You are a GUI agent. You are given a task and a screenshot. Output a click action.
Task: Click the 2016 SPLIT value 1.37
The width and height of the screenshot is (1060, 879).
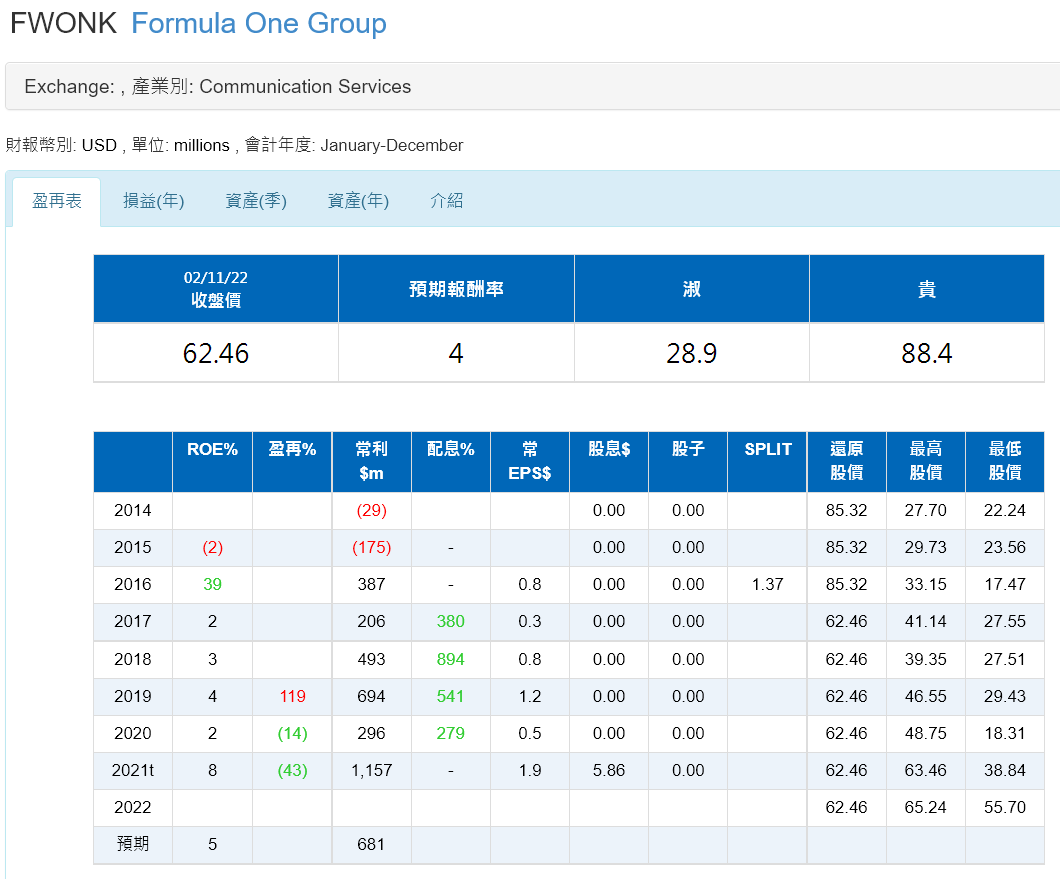[767, 585]
